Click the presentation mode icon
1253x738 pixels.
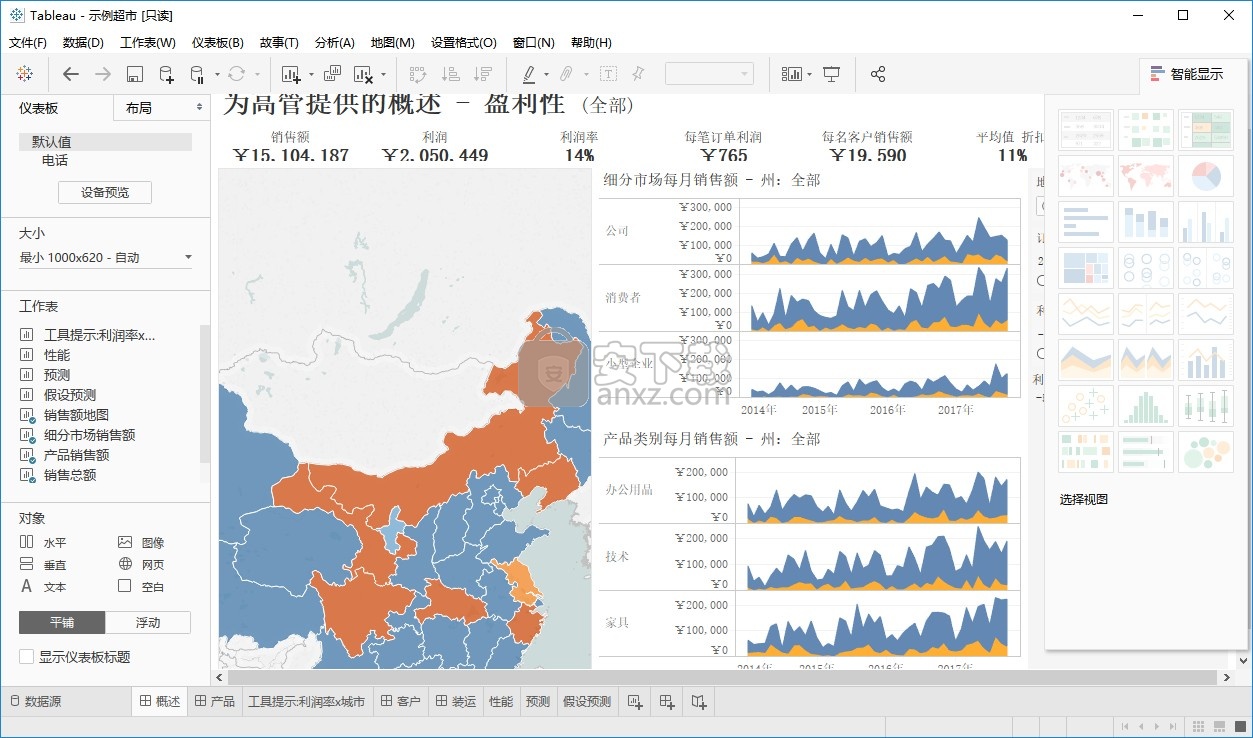[x=831, y=74]
